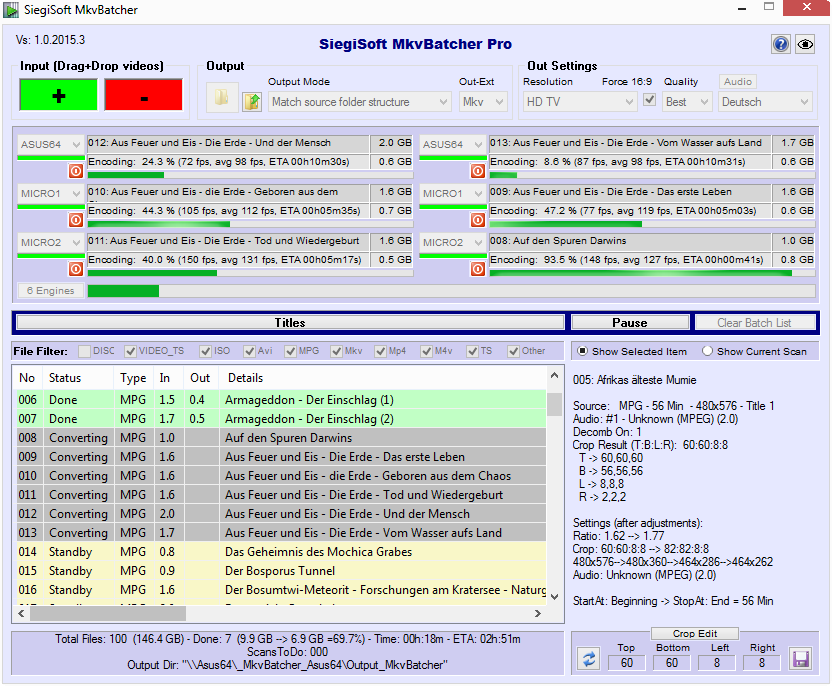832x686 pixels.
Task: Click the Left crop value field
Action: click(717, 663)
